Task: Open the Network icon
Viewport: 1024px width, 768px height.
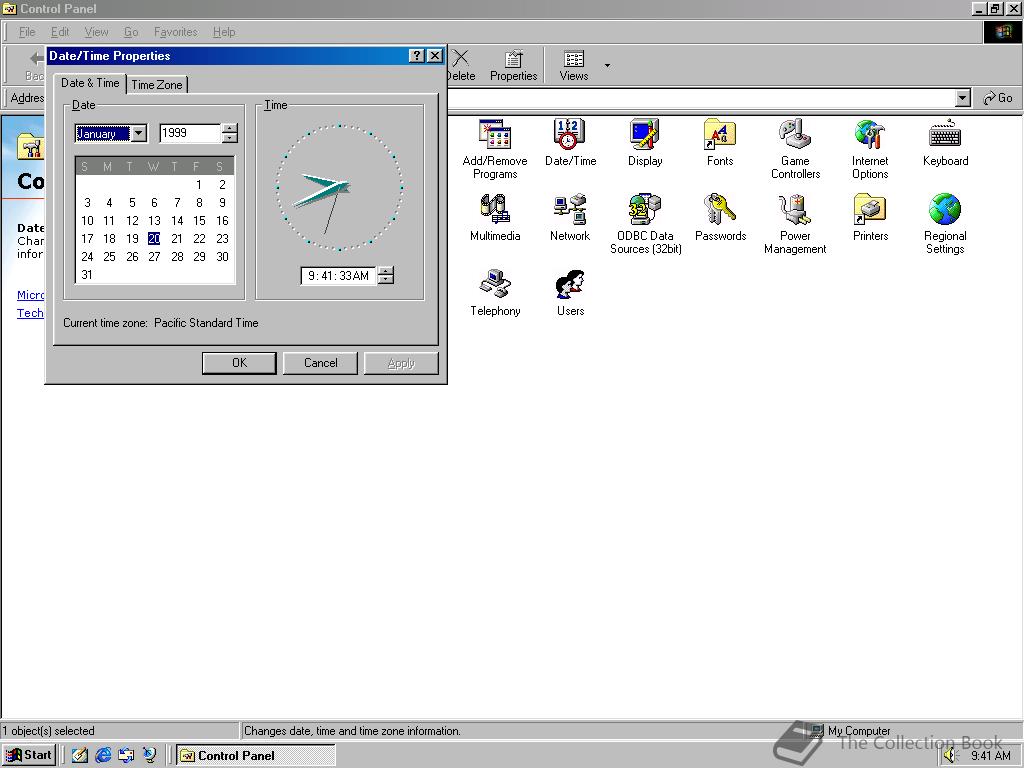Action: coord(569,217)
